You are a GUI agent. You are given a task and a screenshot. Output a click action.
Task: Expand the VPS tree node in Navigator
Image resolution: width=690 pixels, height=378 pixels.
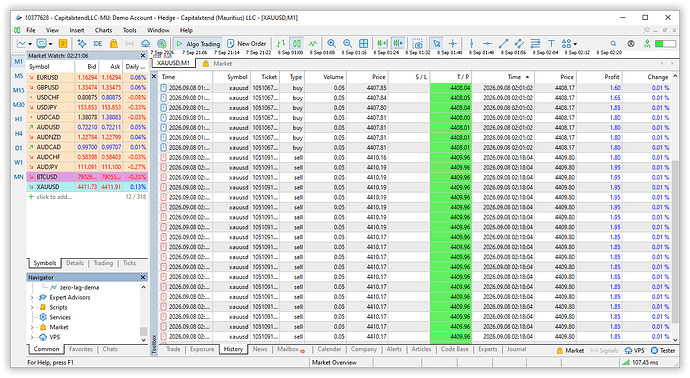32,337
